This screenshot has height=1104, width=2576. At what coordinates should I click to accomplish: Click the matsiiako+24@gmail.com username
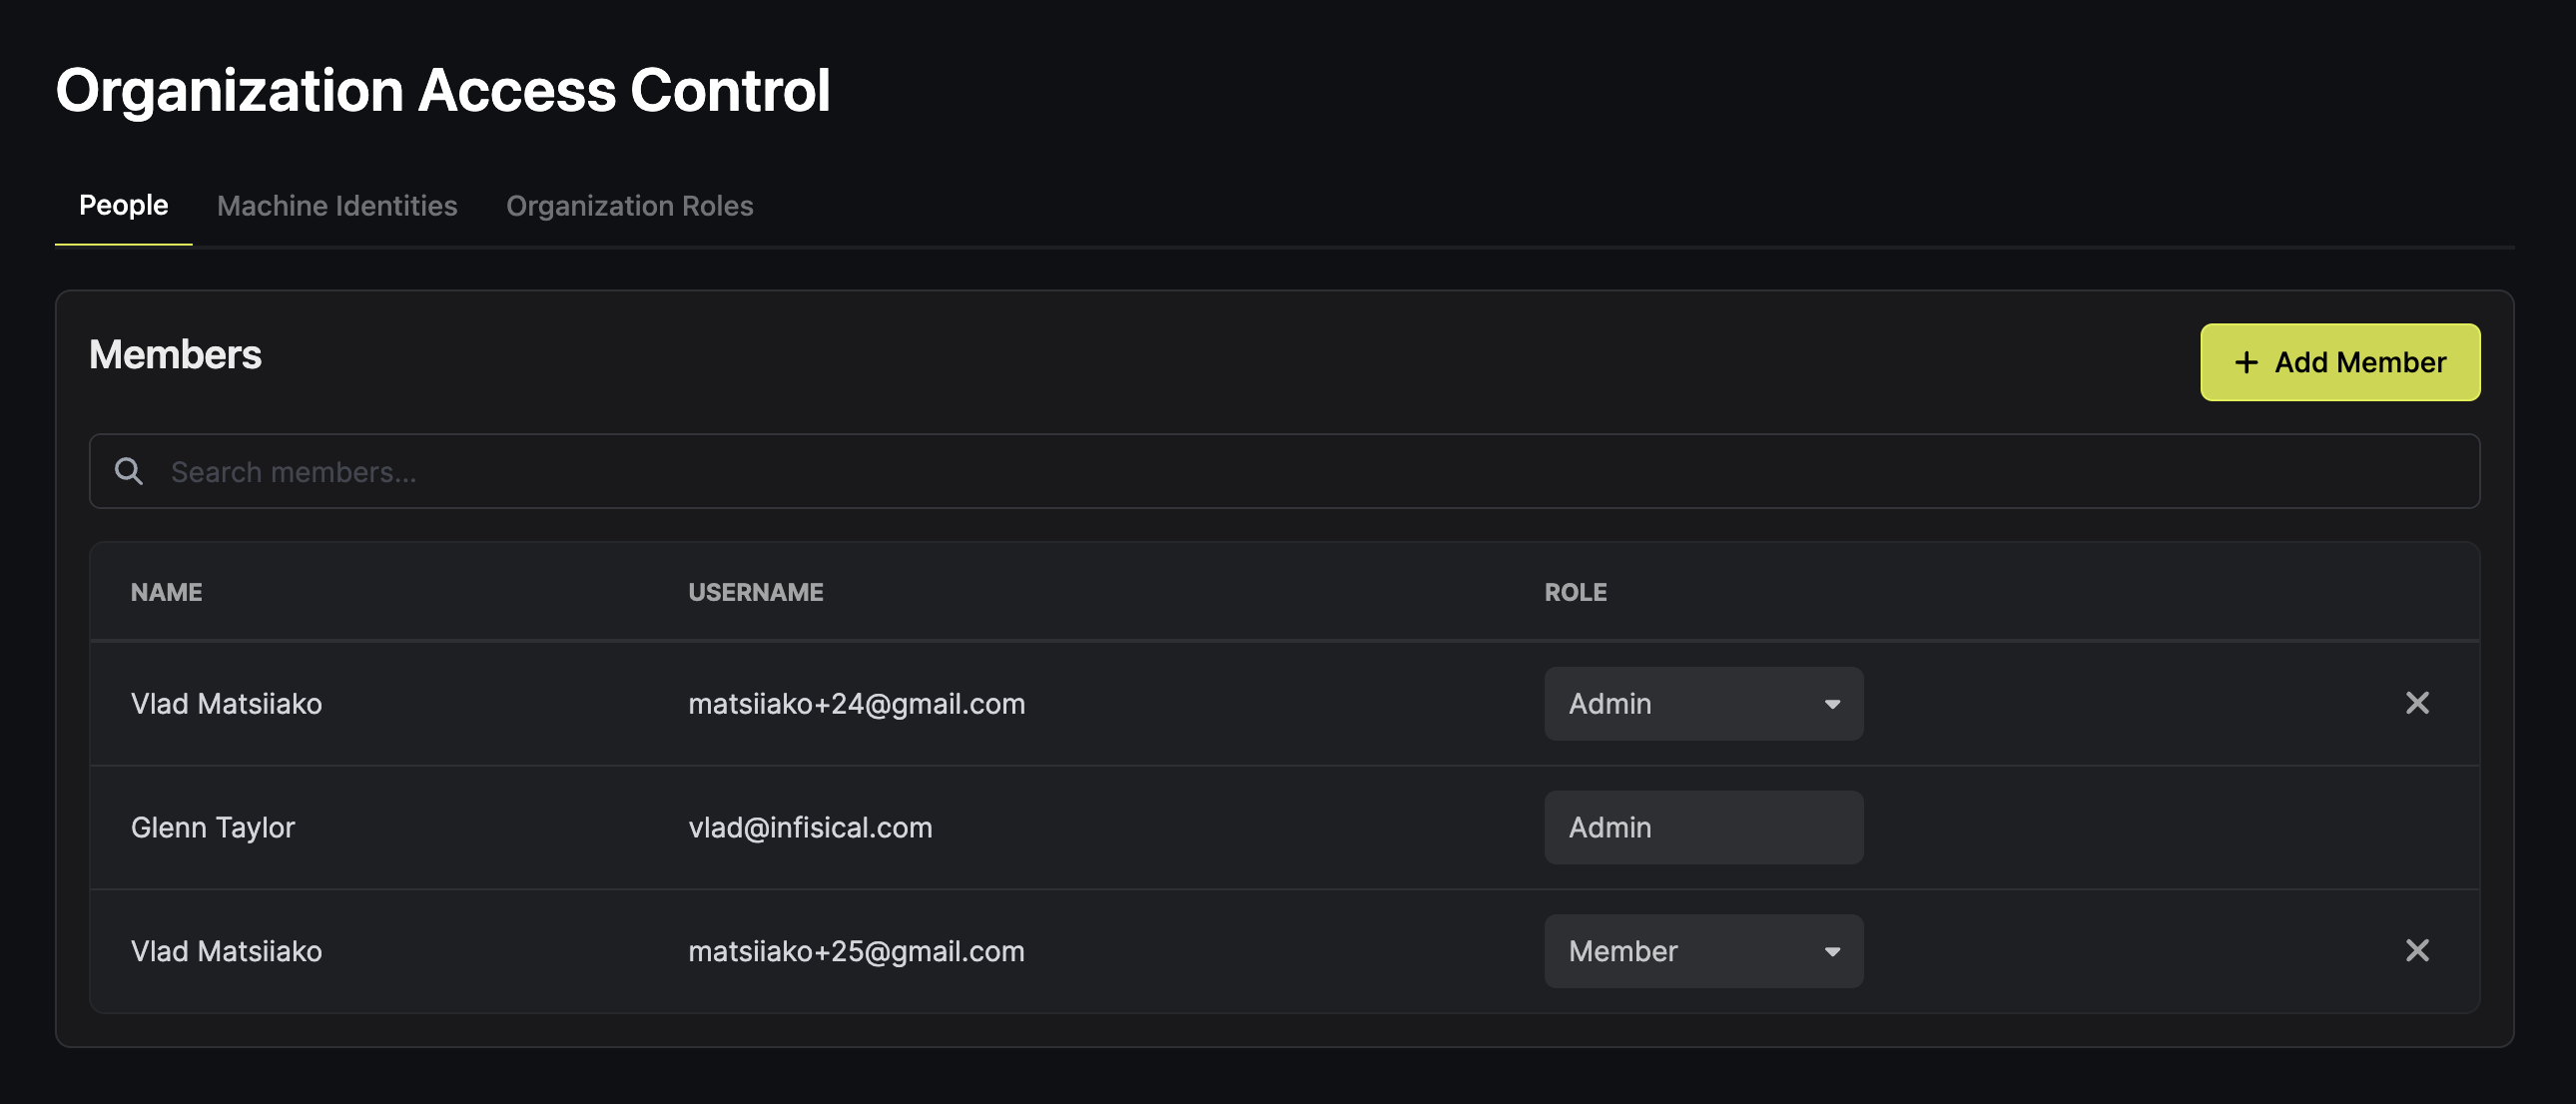(856, 704)
